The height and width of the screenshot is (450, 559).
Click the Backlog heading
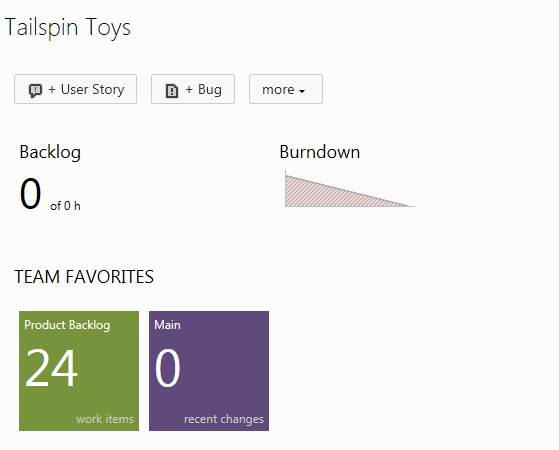point(50,152)
